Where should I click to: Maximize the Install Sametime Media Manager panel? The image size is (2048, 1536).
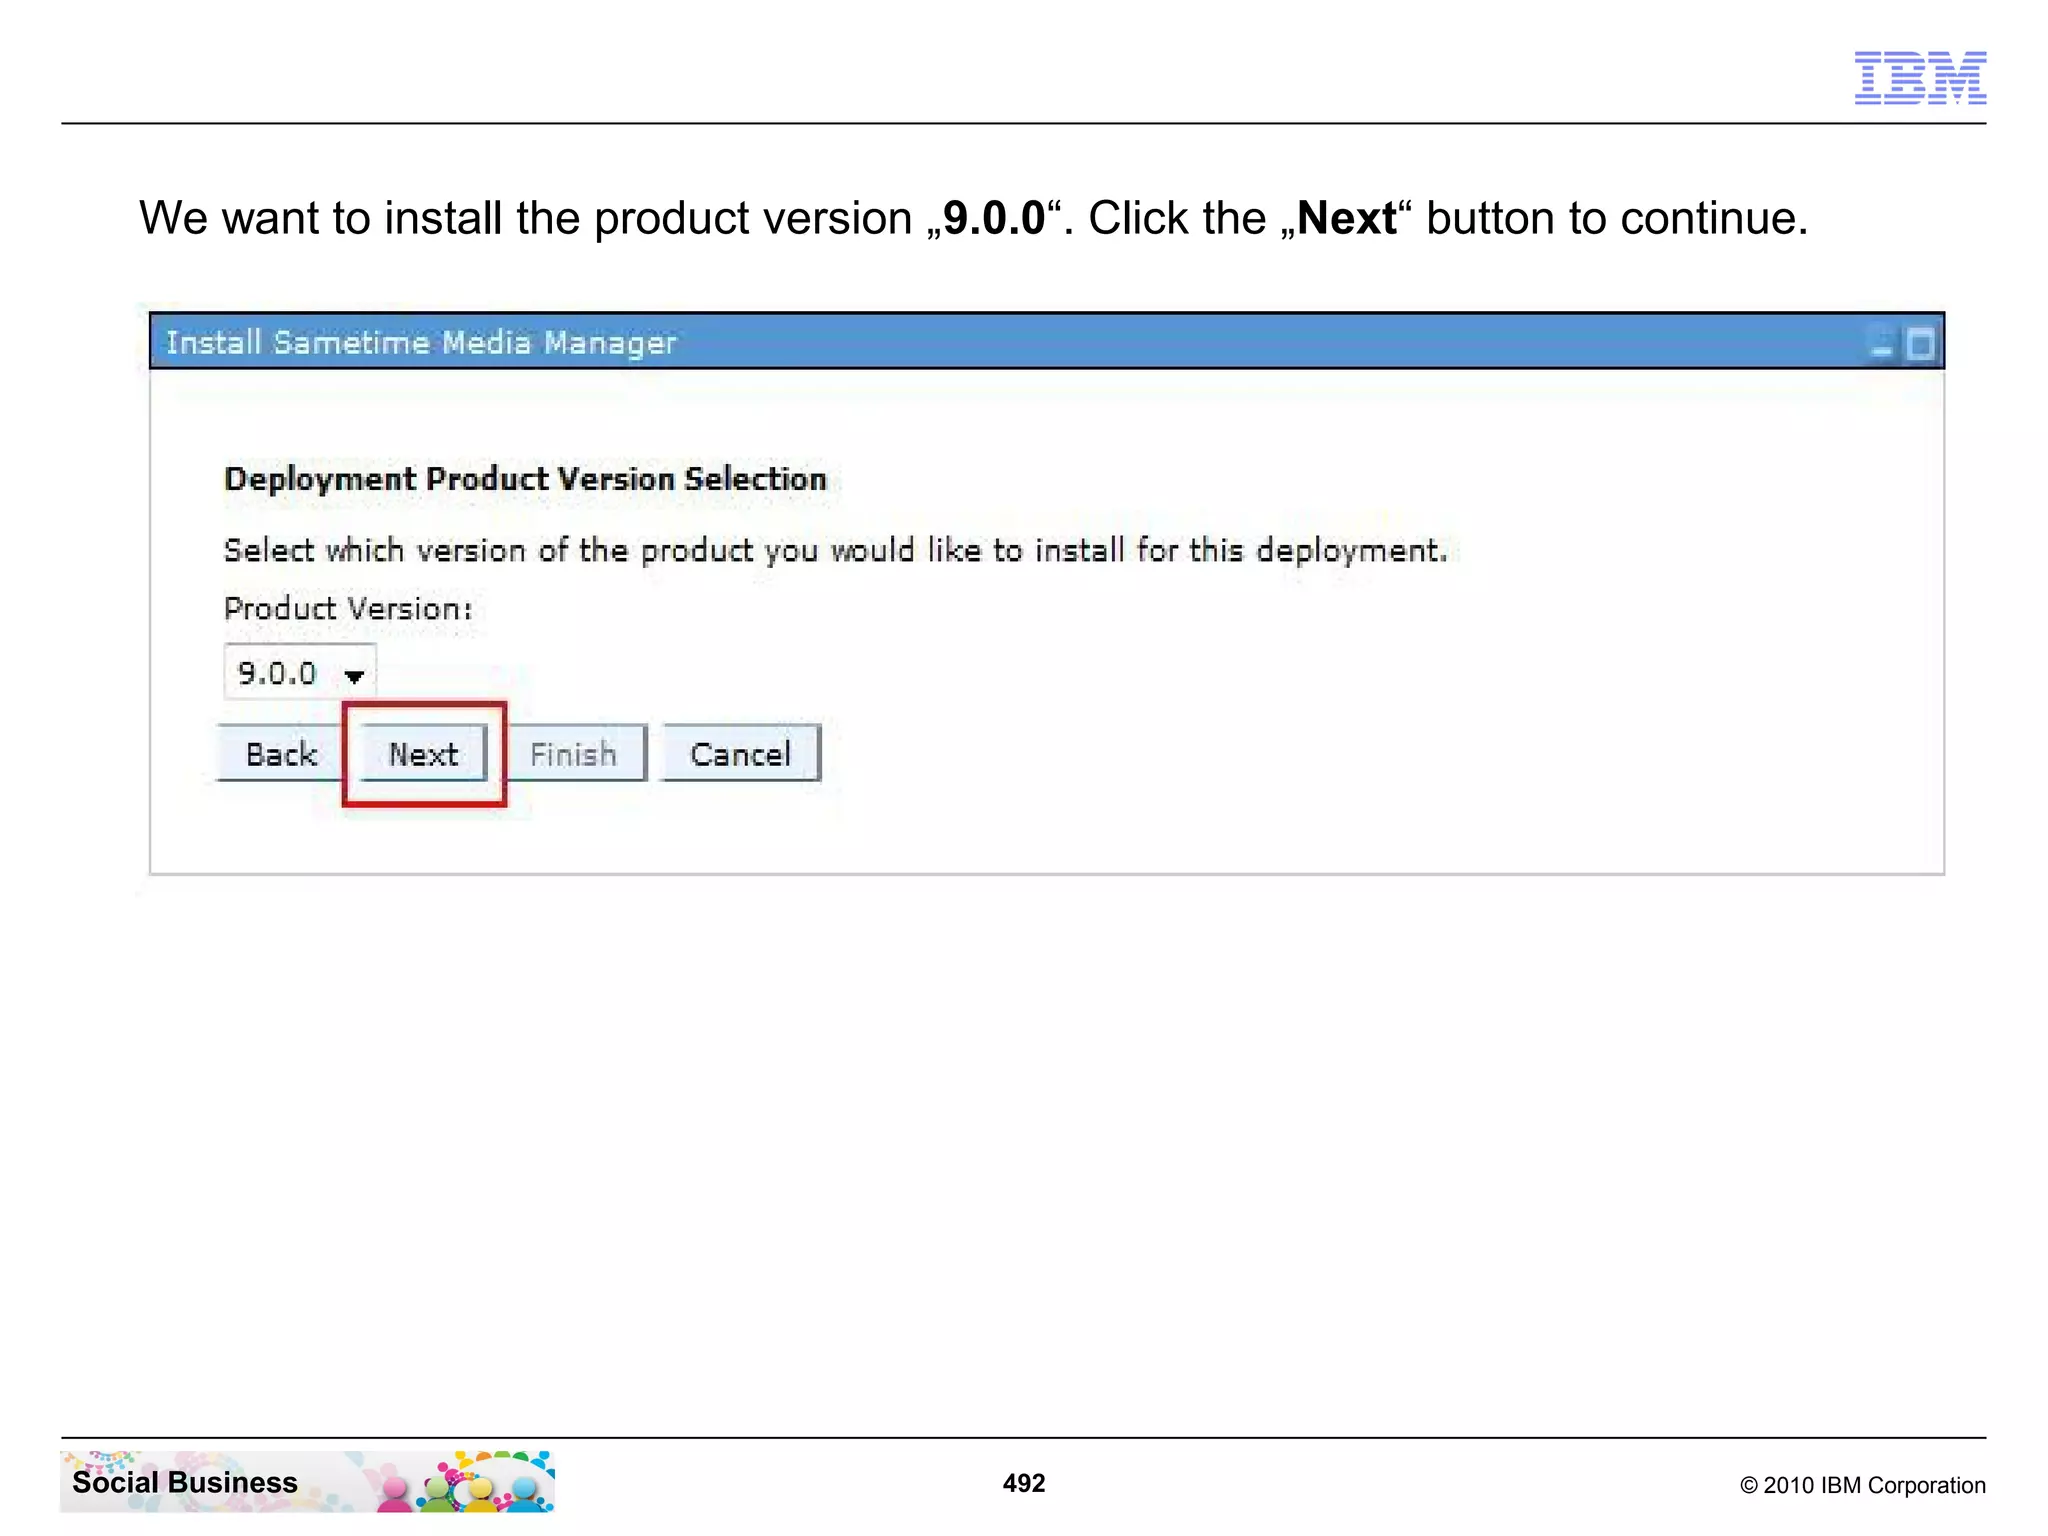(1919, 344)
